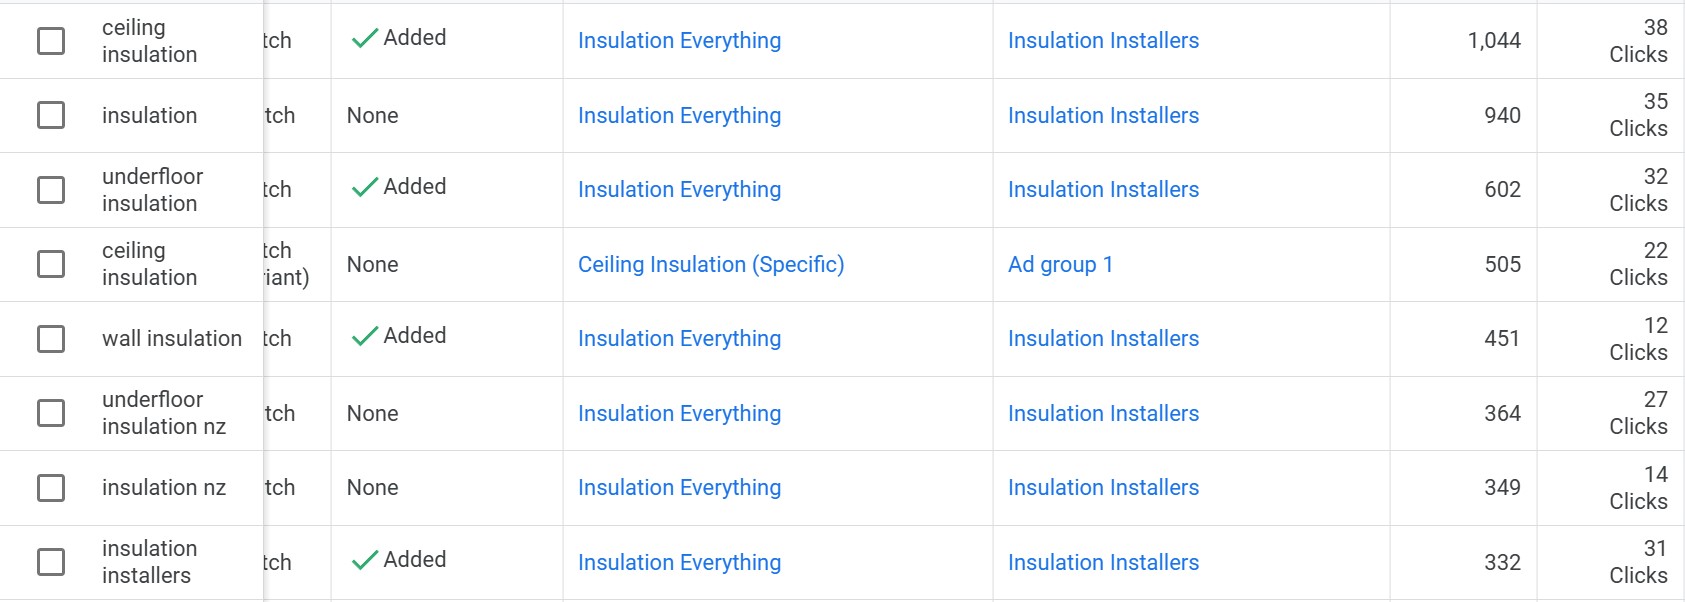
Task: Click the 505 impressions on ceiling insulation variant
Action: point(1501,265)
